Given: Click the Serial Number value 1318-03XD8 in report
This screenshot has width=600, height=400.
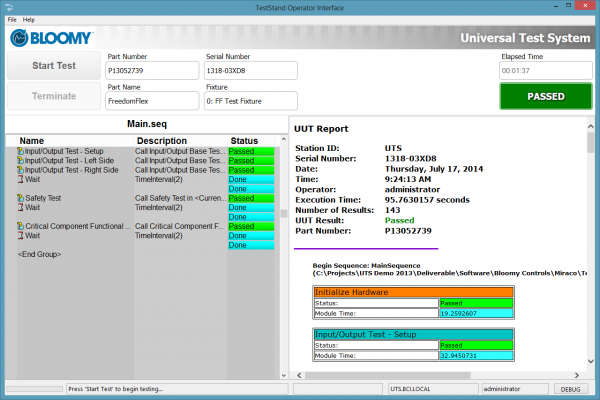Looking at the screenshot, I should (x=411, y=158).
